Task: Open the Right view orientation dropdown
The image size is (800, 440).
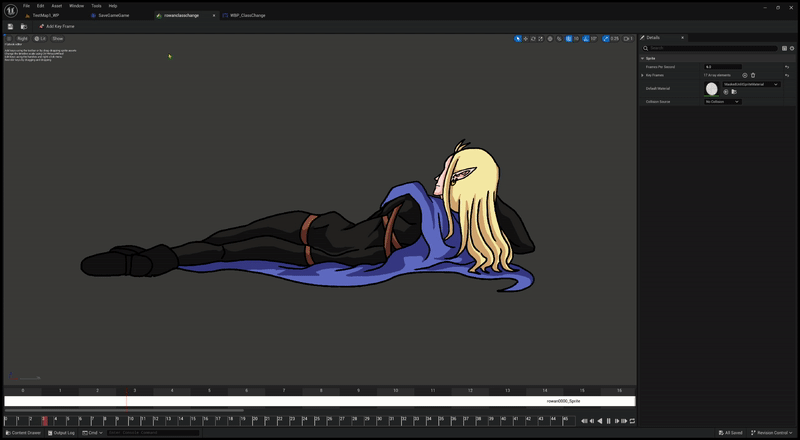Action: pos(22,39)
